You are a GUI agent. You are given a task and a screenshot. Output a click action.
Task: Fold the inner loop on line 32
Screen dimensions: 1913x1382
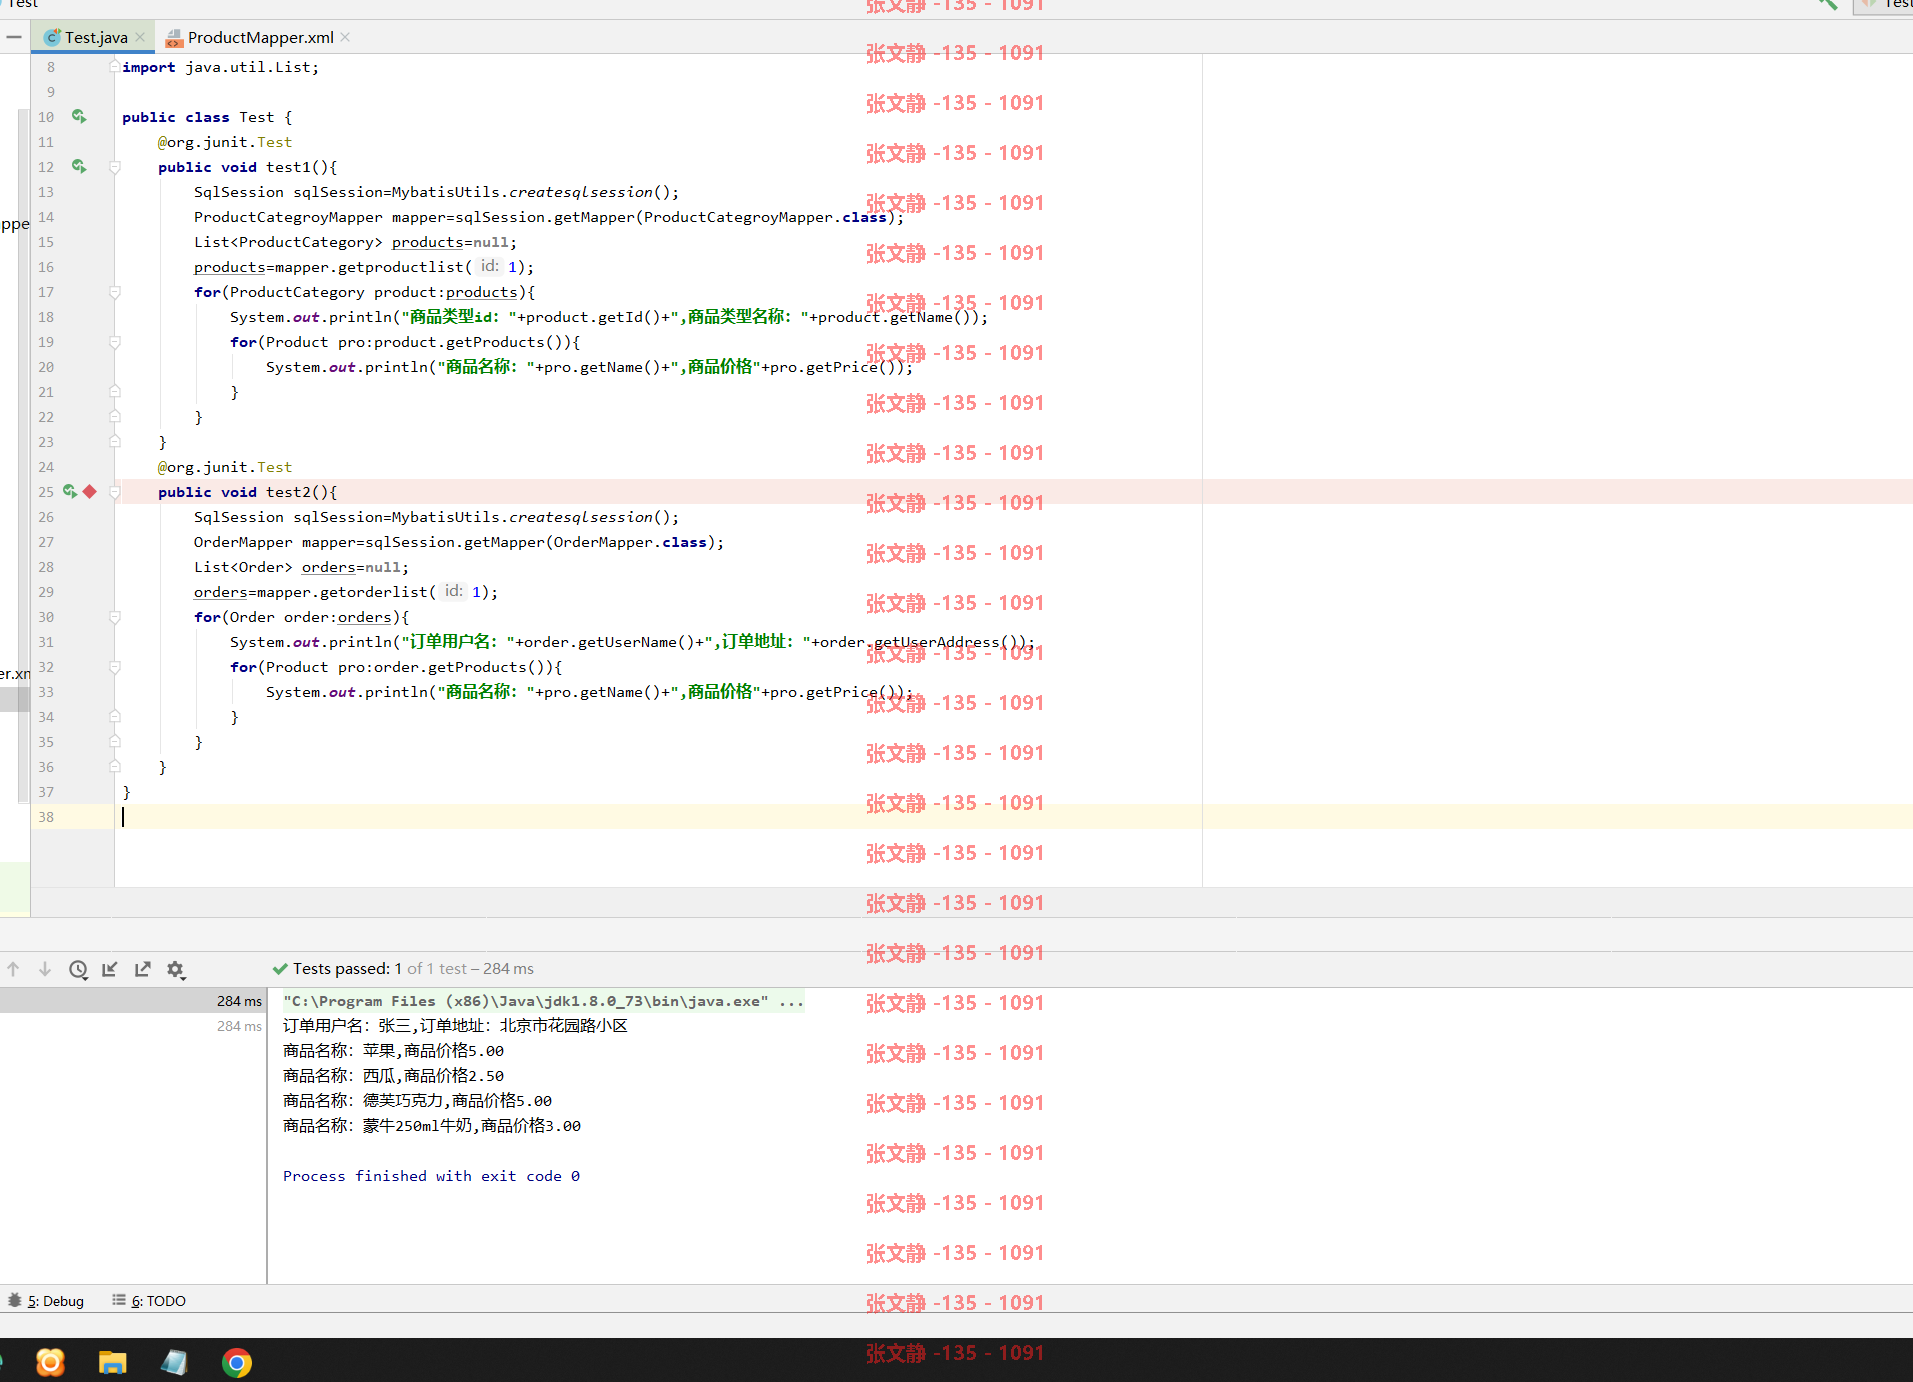click(115, 667)
